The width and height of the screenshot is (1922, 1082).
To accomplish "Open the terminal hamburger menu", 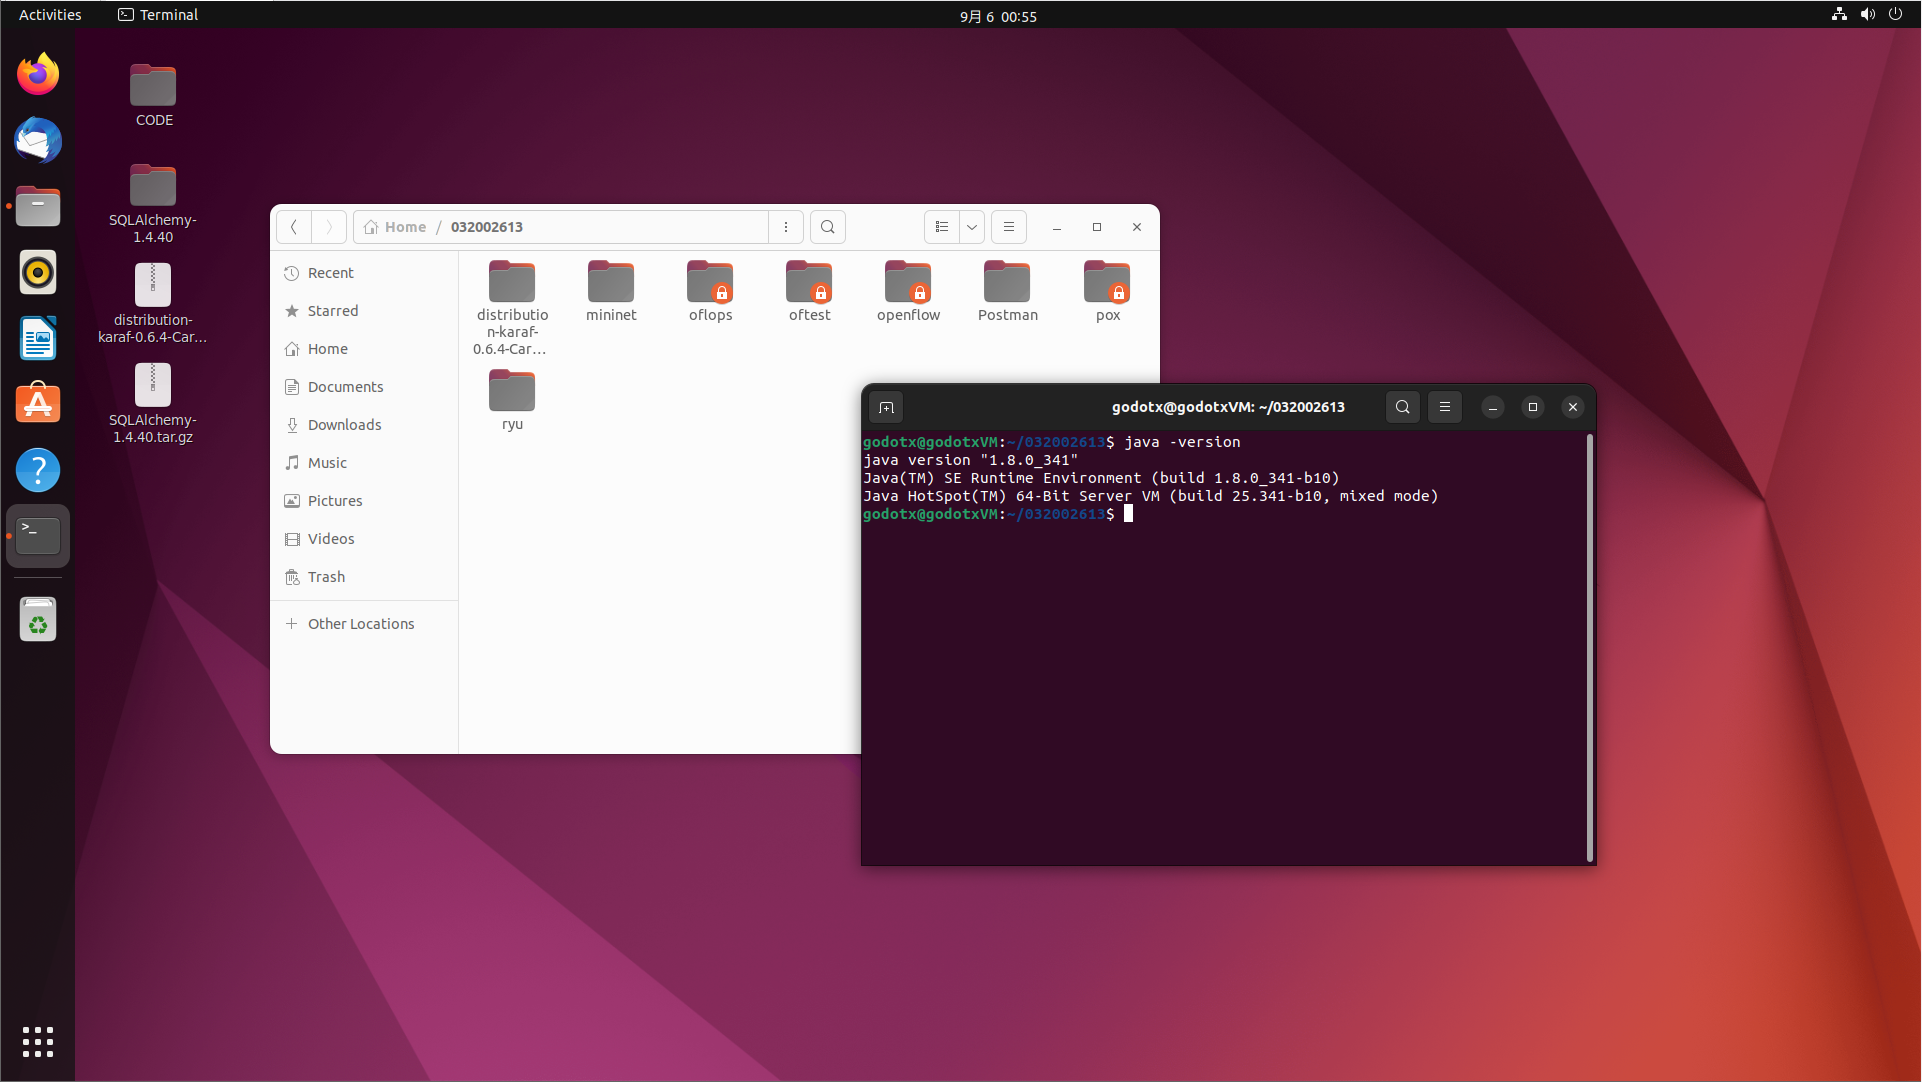I will tap(1444, 407).
